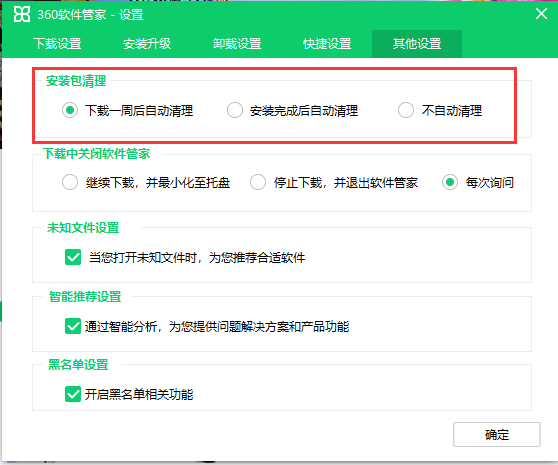Close the settings dialog with X

(x=541, y=14)
